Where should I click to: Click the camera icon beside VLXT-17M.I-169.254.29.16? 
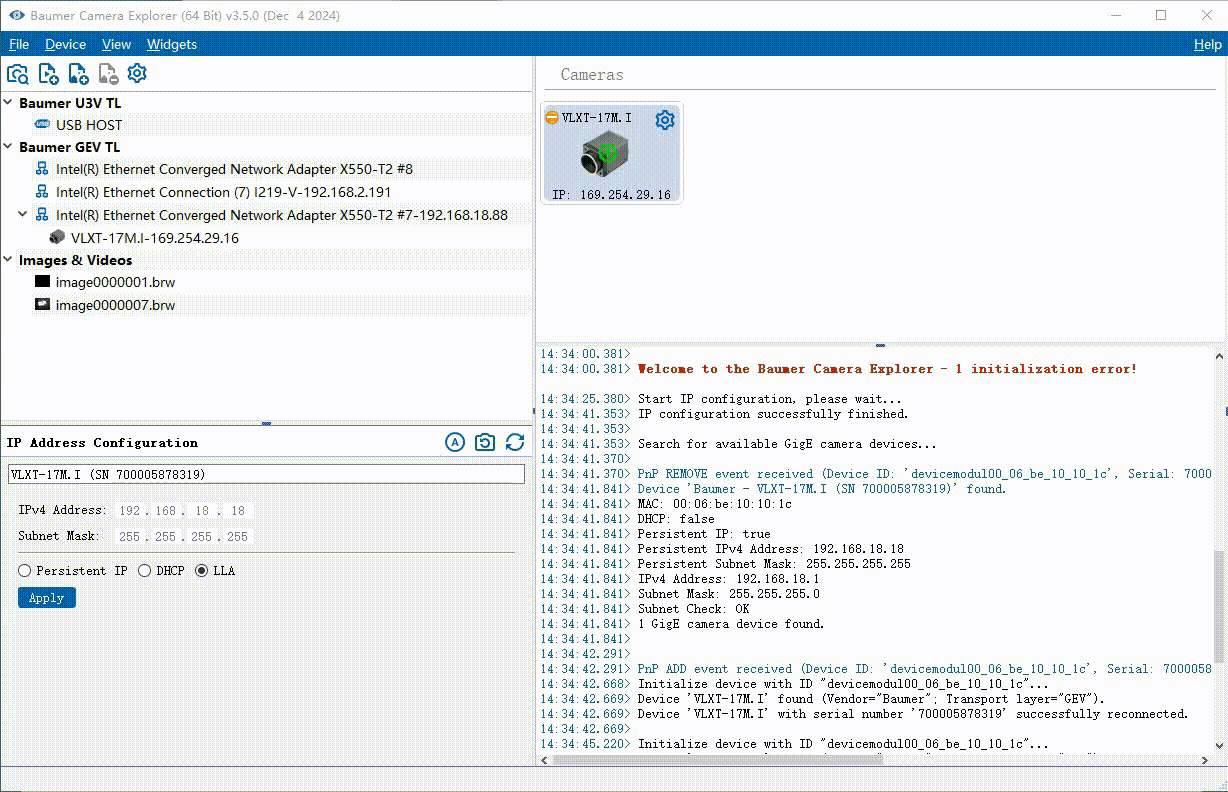[x=57, y=238]
